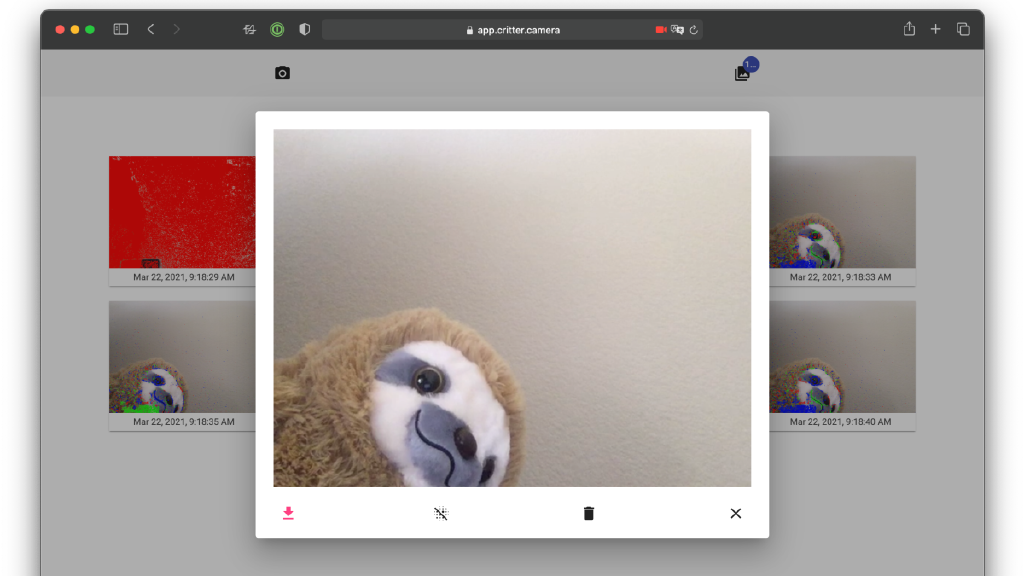This screenshot has width=1024, height=576.
Task: Toggle the crossed-out grid overlay icon
Action: [x=441, y=513]
